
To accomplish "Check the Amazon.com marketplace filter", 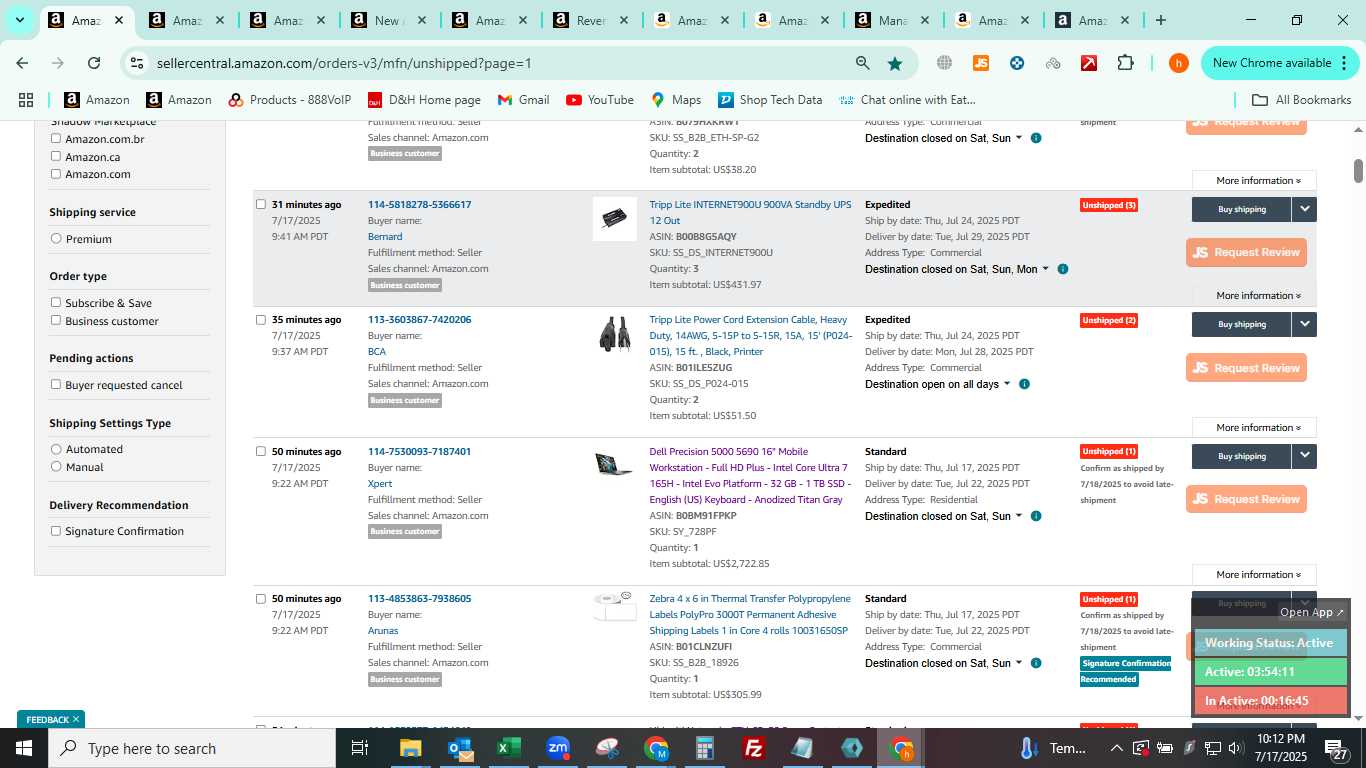I will click(x=56, y=174).
